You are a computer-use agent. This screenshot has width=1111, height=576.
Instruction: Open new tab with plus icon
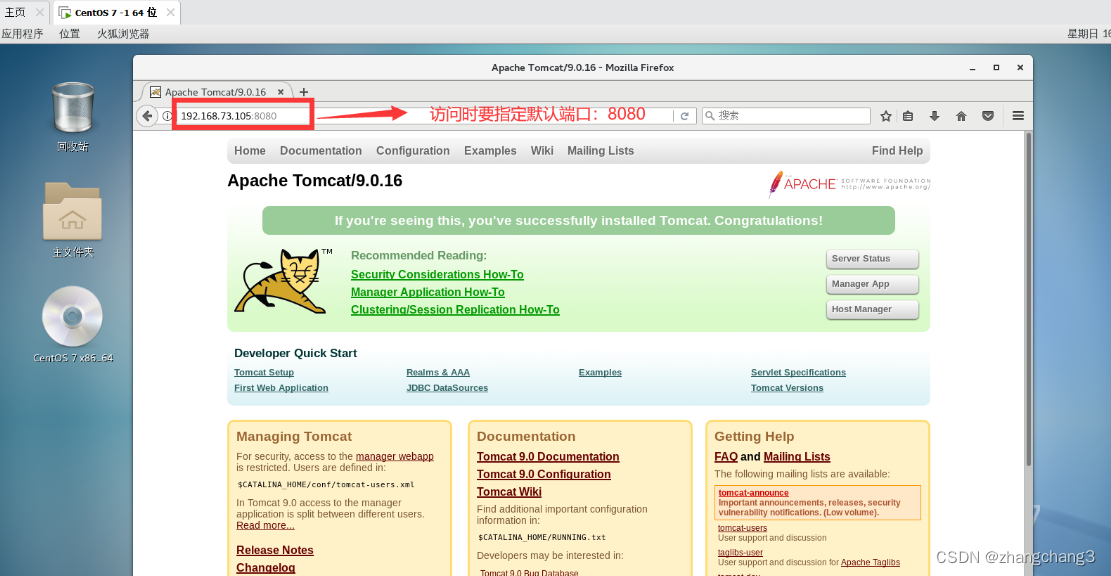pyautogui.click(x=303, y=92)
